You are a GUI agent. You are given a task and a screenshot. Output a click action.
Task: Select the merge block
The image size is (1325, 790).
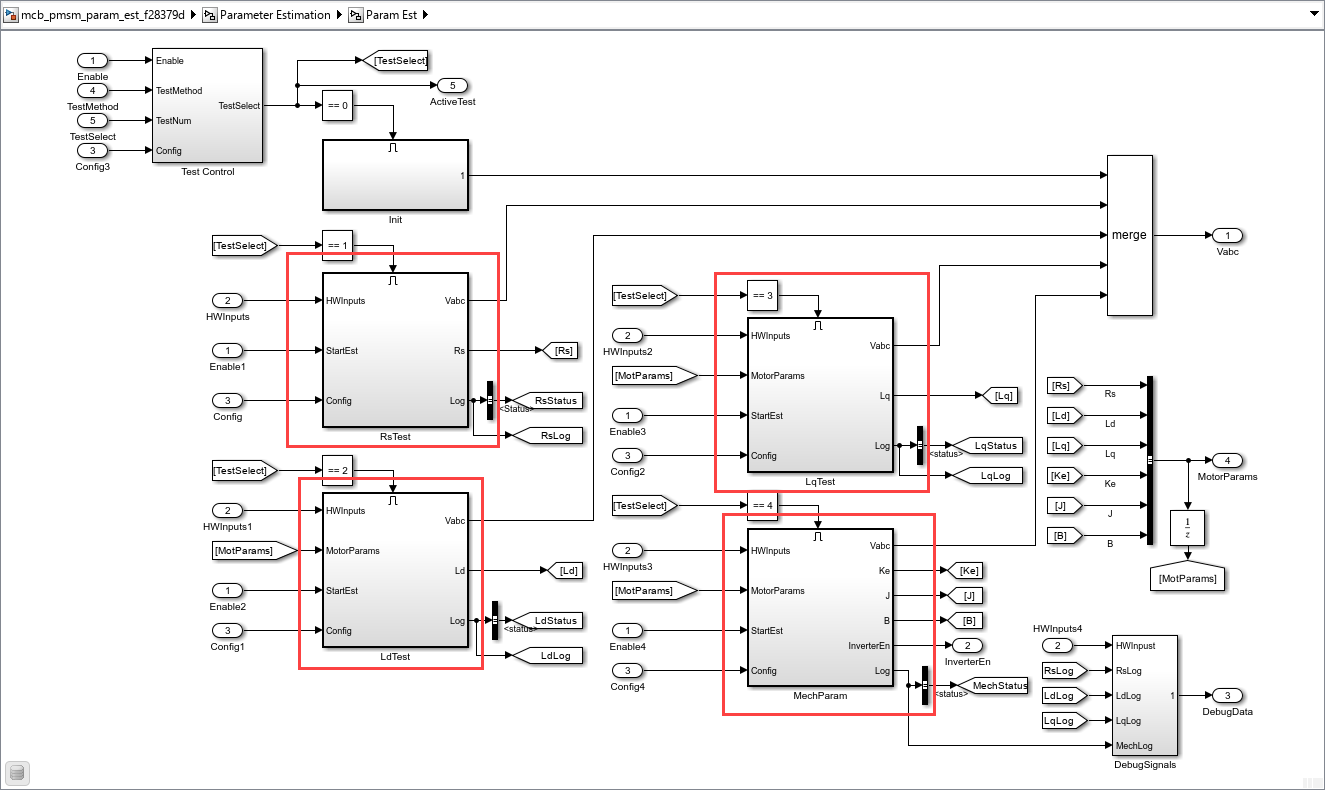(x=1129, y=235)
